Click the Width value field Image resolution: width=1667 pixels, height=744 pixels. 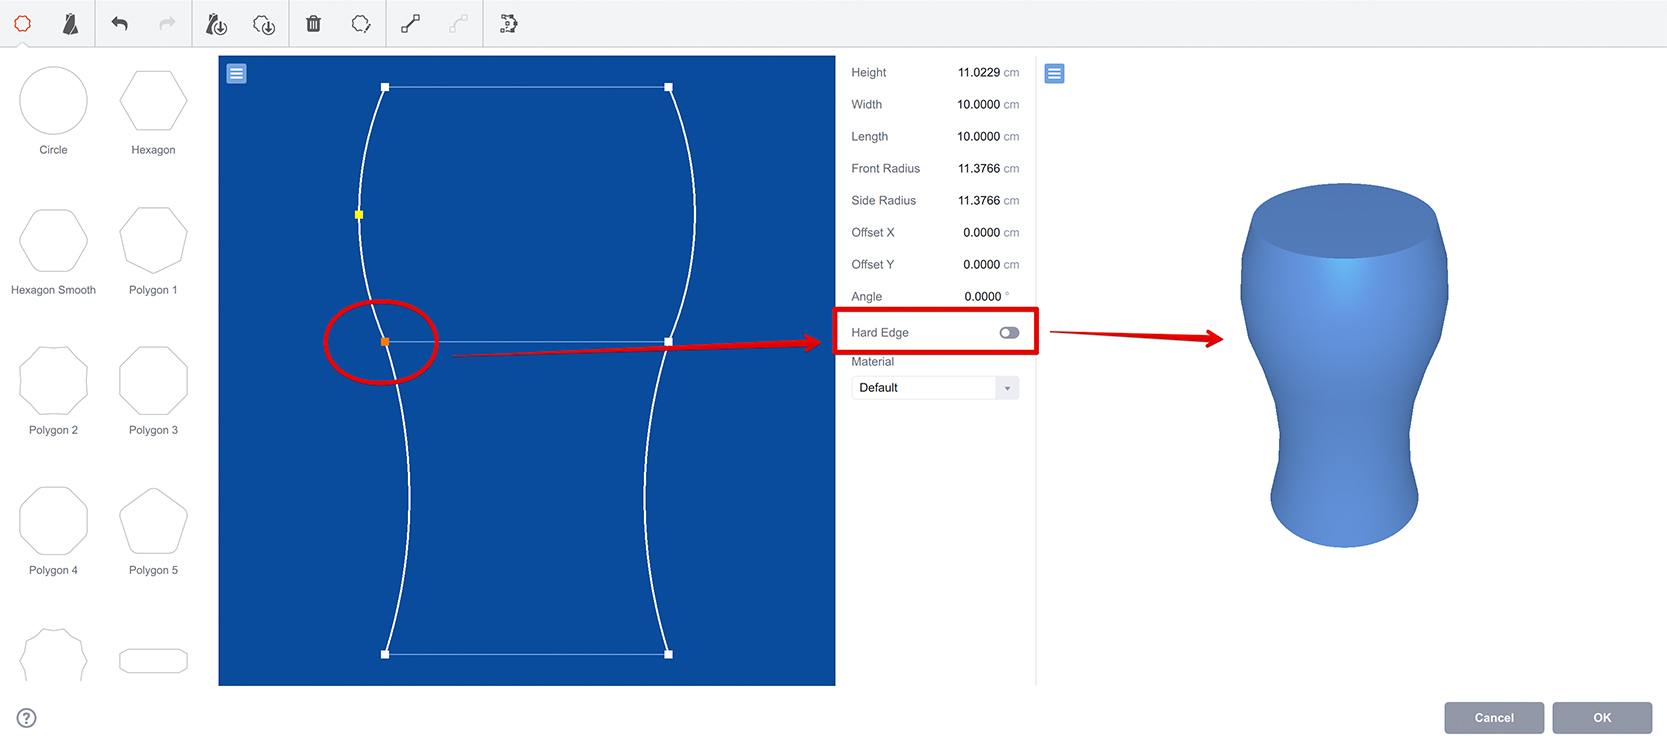click(x=978, y=105)
